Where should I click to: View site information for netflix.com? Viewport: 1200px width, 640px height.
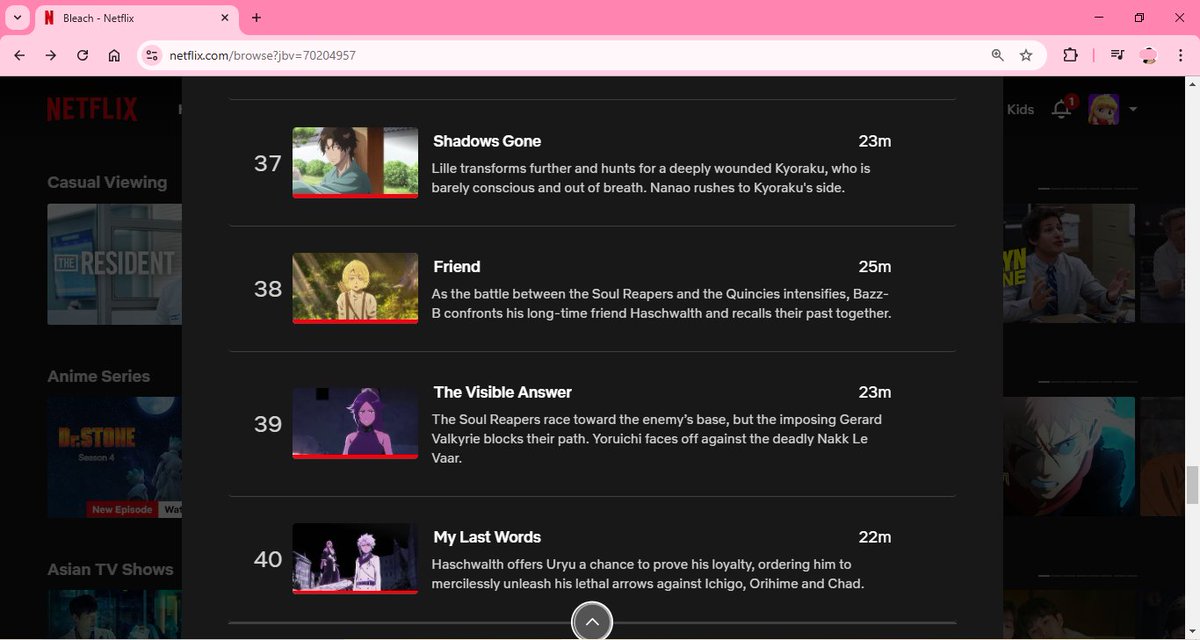pos(152,55)
